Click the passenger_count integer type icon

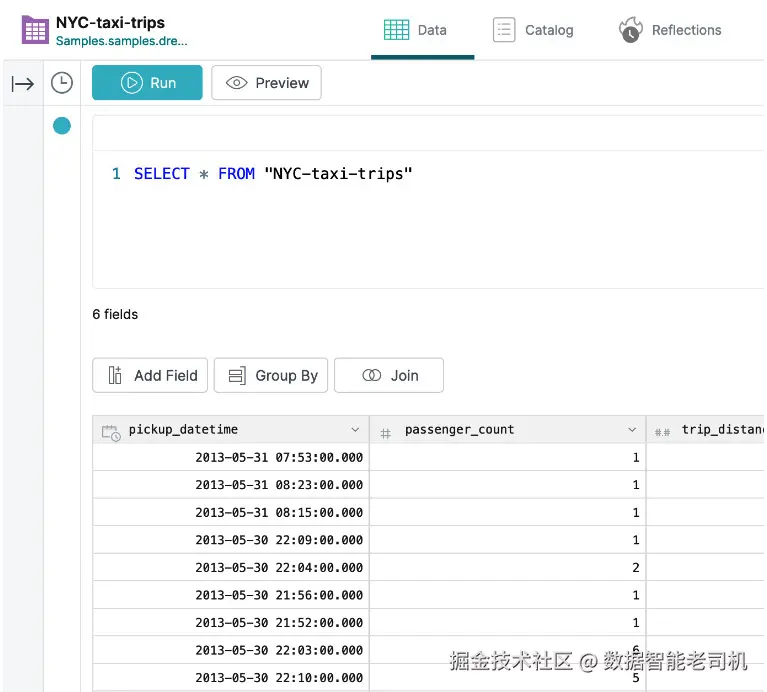(x=385, y=433)
